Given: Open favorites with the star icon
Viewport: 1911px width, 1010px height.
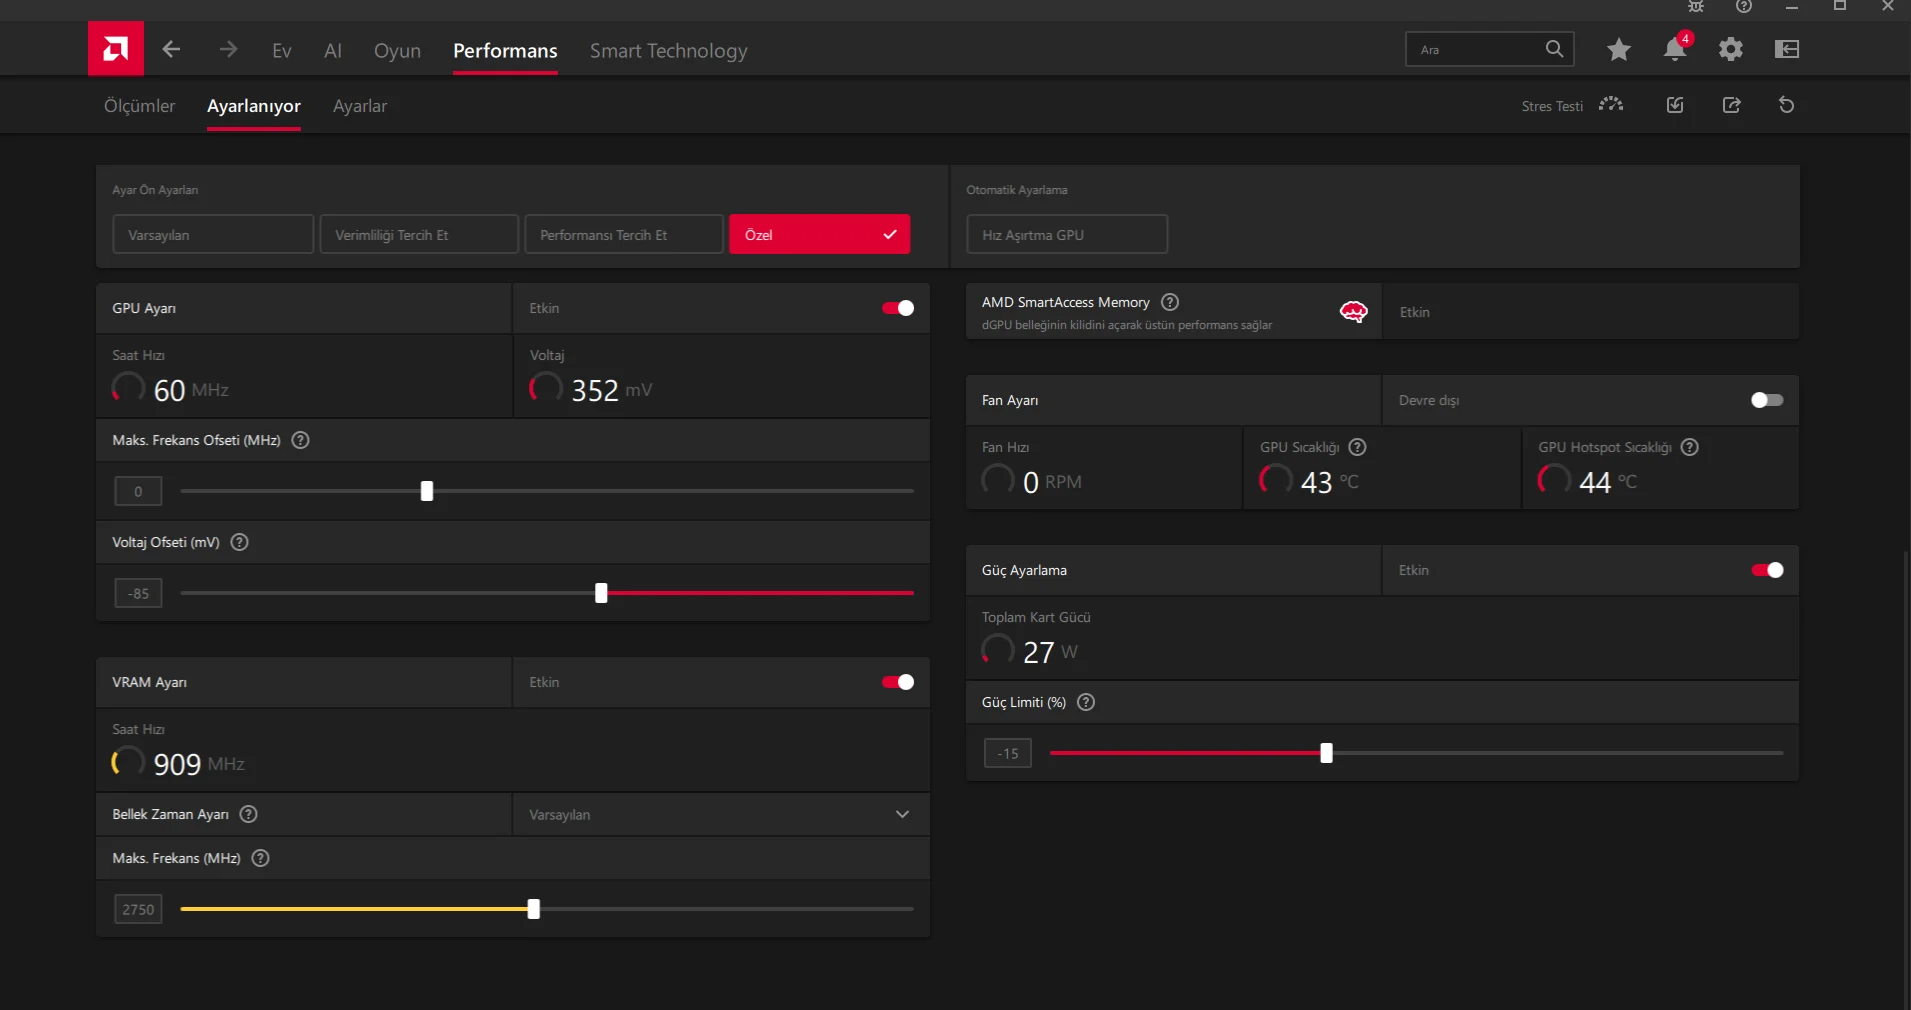Looking at the screenshot, I should pyautogui.click(x=1619, y=49).
